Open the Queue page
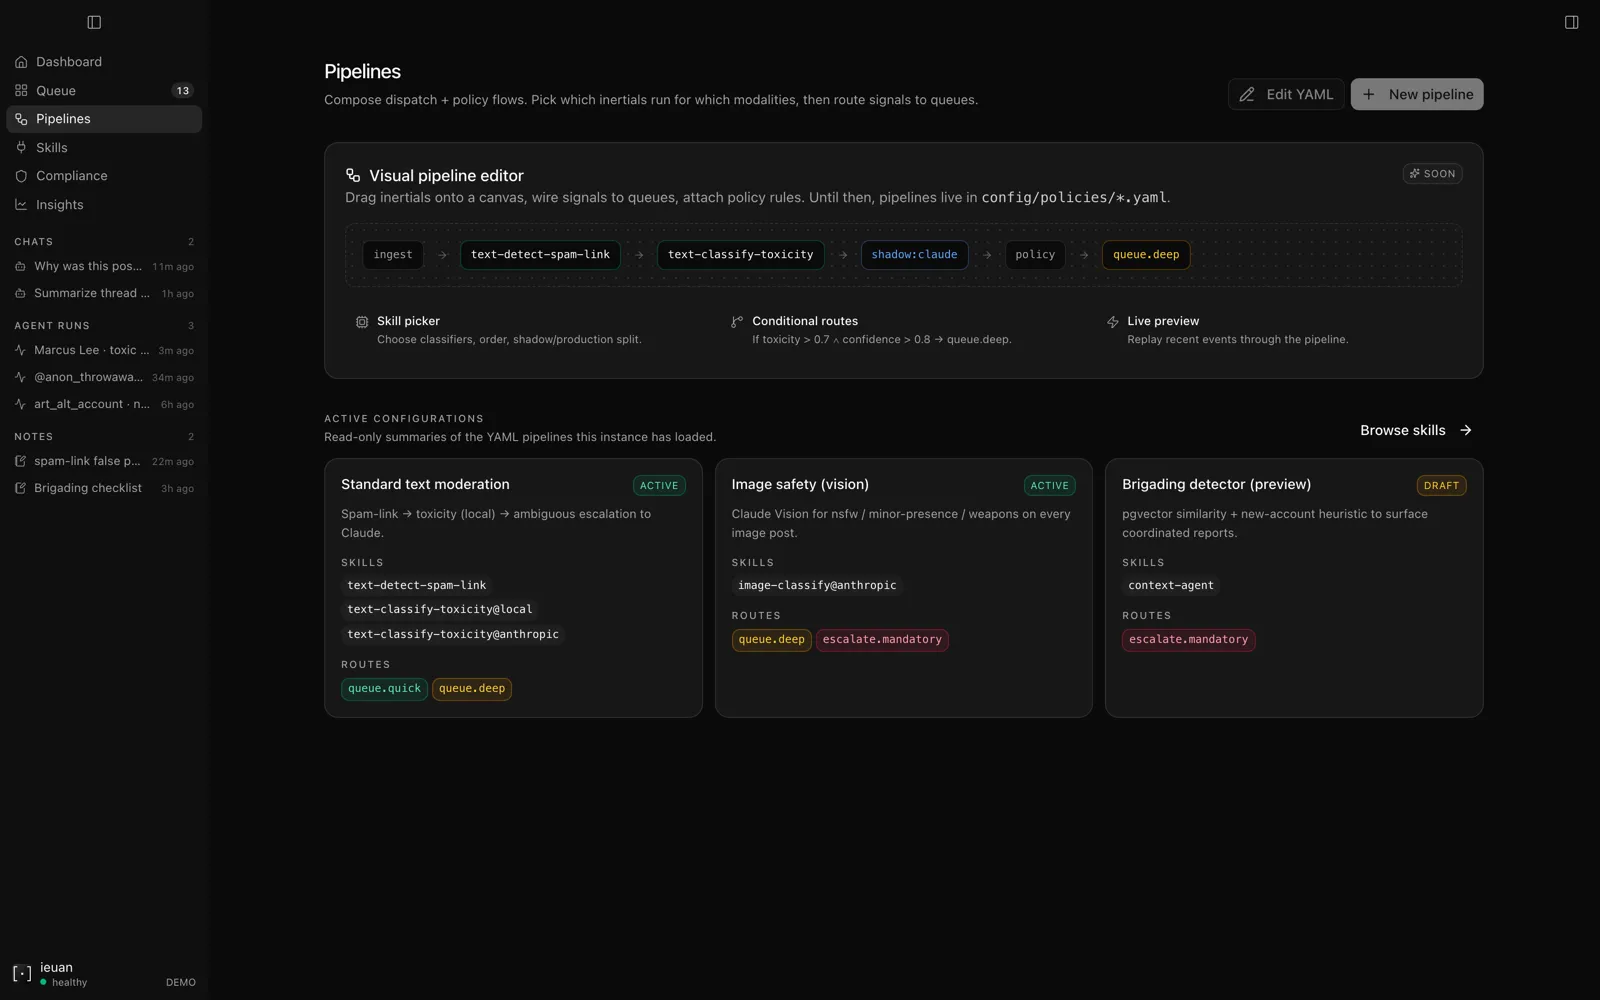The image size is (1600, 1000). (x=104, y=90)
